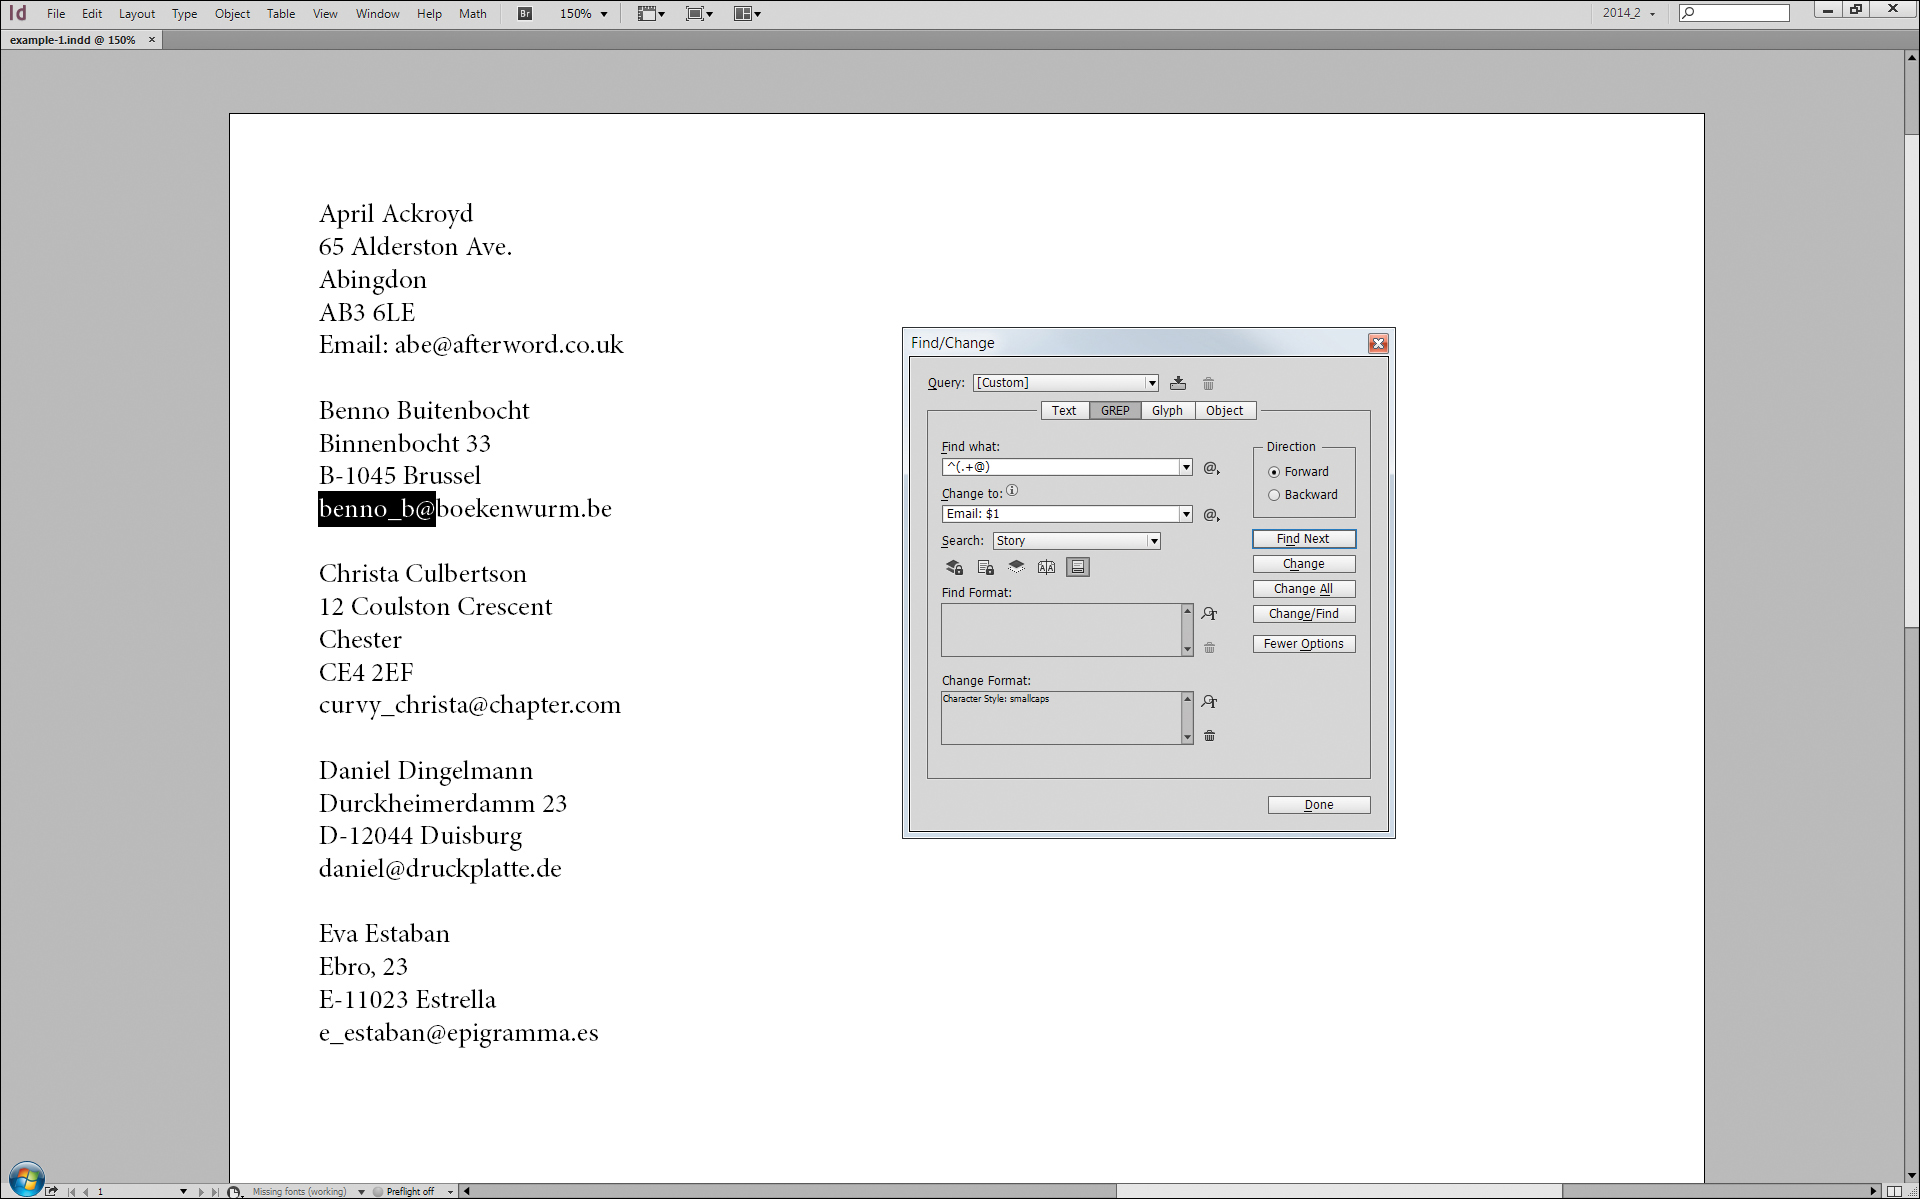The height and width of the screenshot is (1199, 1920).
Task: Click the Change All button
Action: pos(1303,588)
